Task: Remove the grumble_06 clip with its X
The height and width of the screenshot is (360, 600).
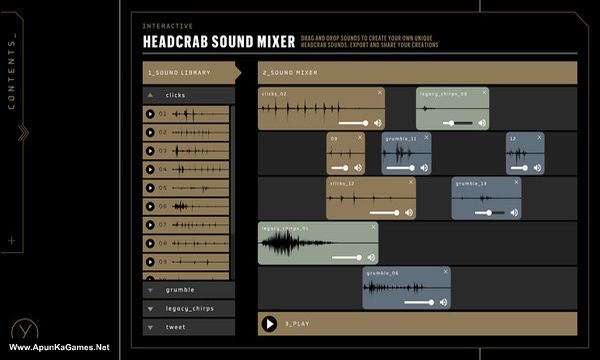Action: pos(445,272)
